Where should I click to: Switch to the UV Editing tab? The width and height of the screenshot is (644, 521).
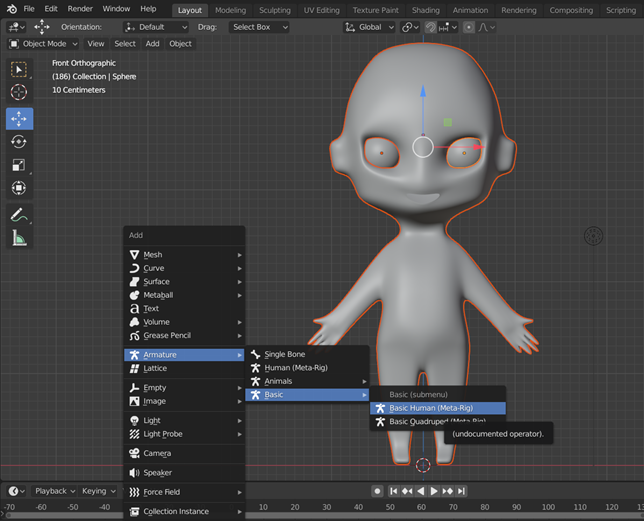(x=322, y=10)
